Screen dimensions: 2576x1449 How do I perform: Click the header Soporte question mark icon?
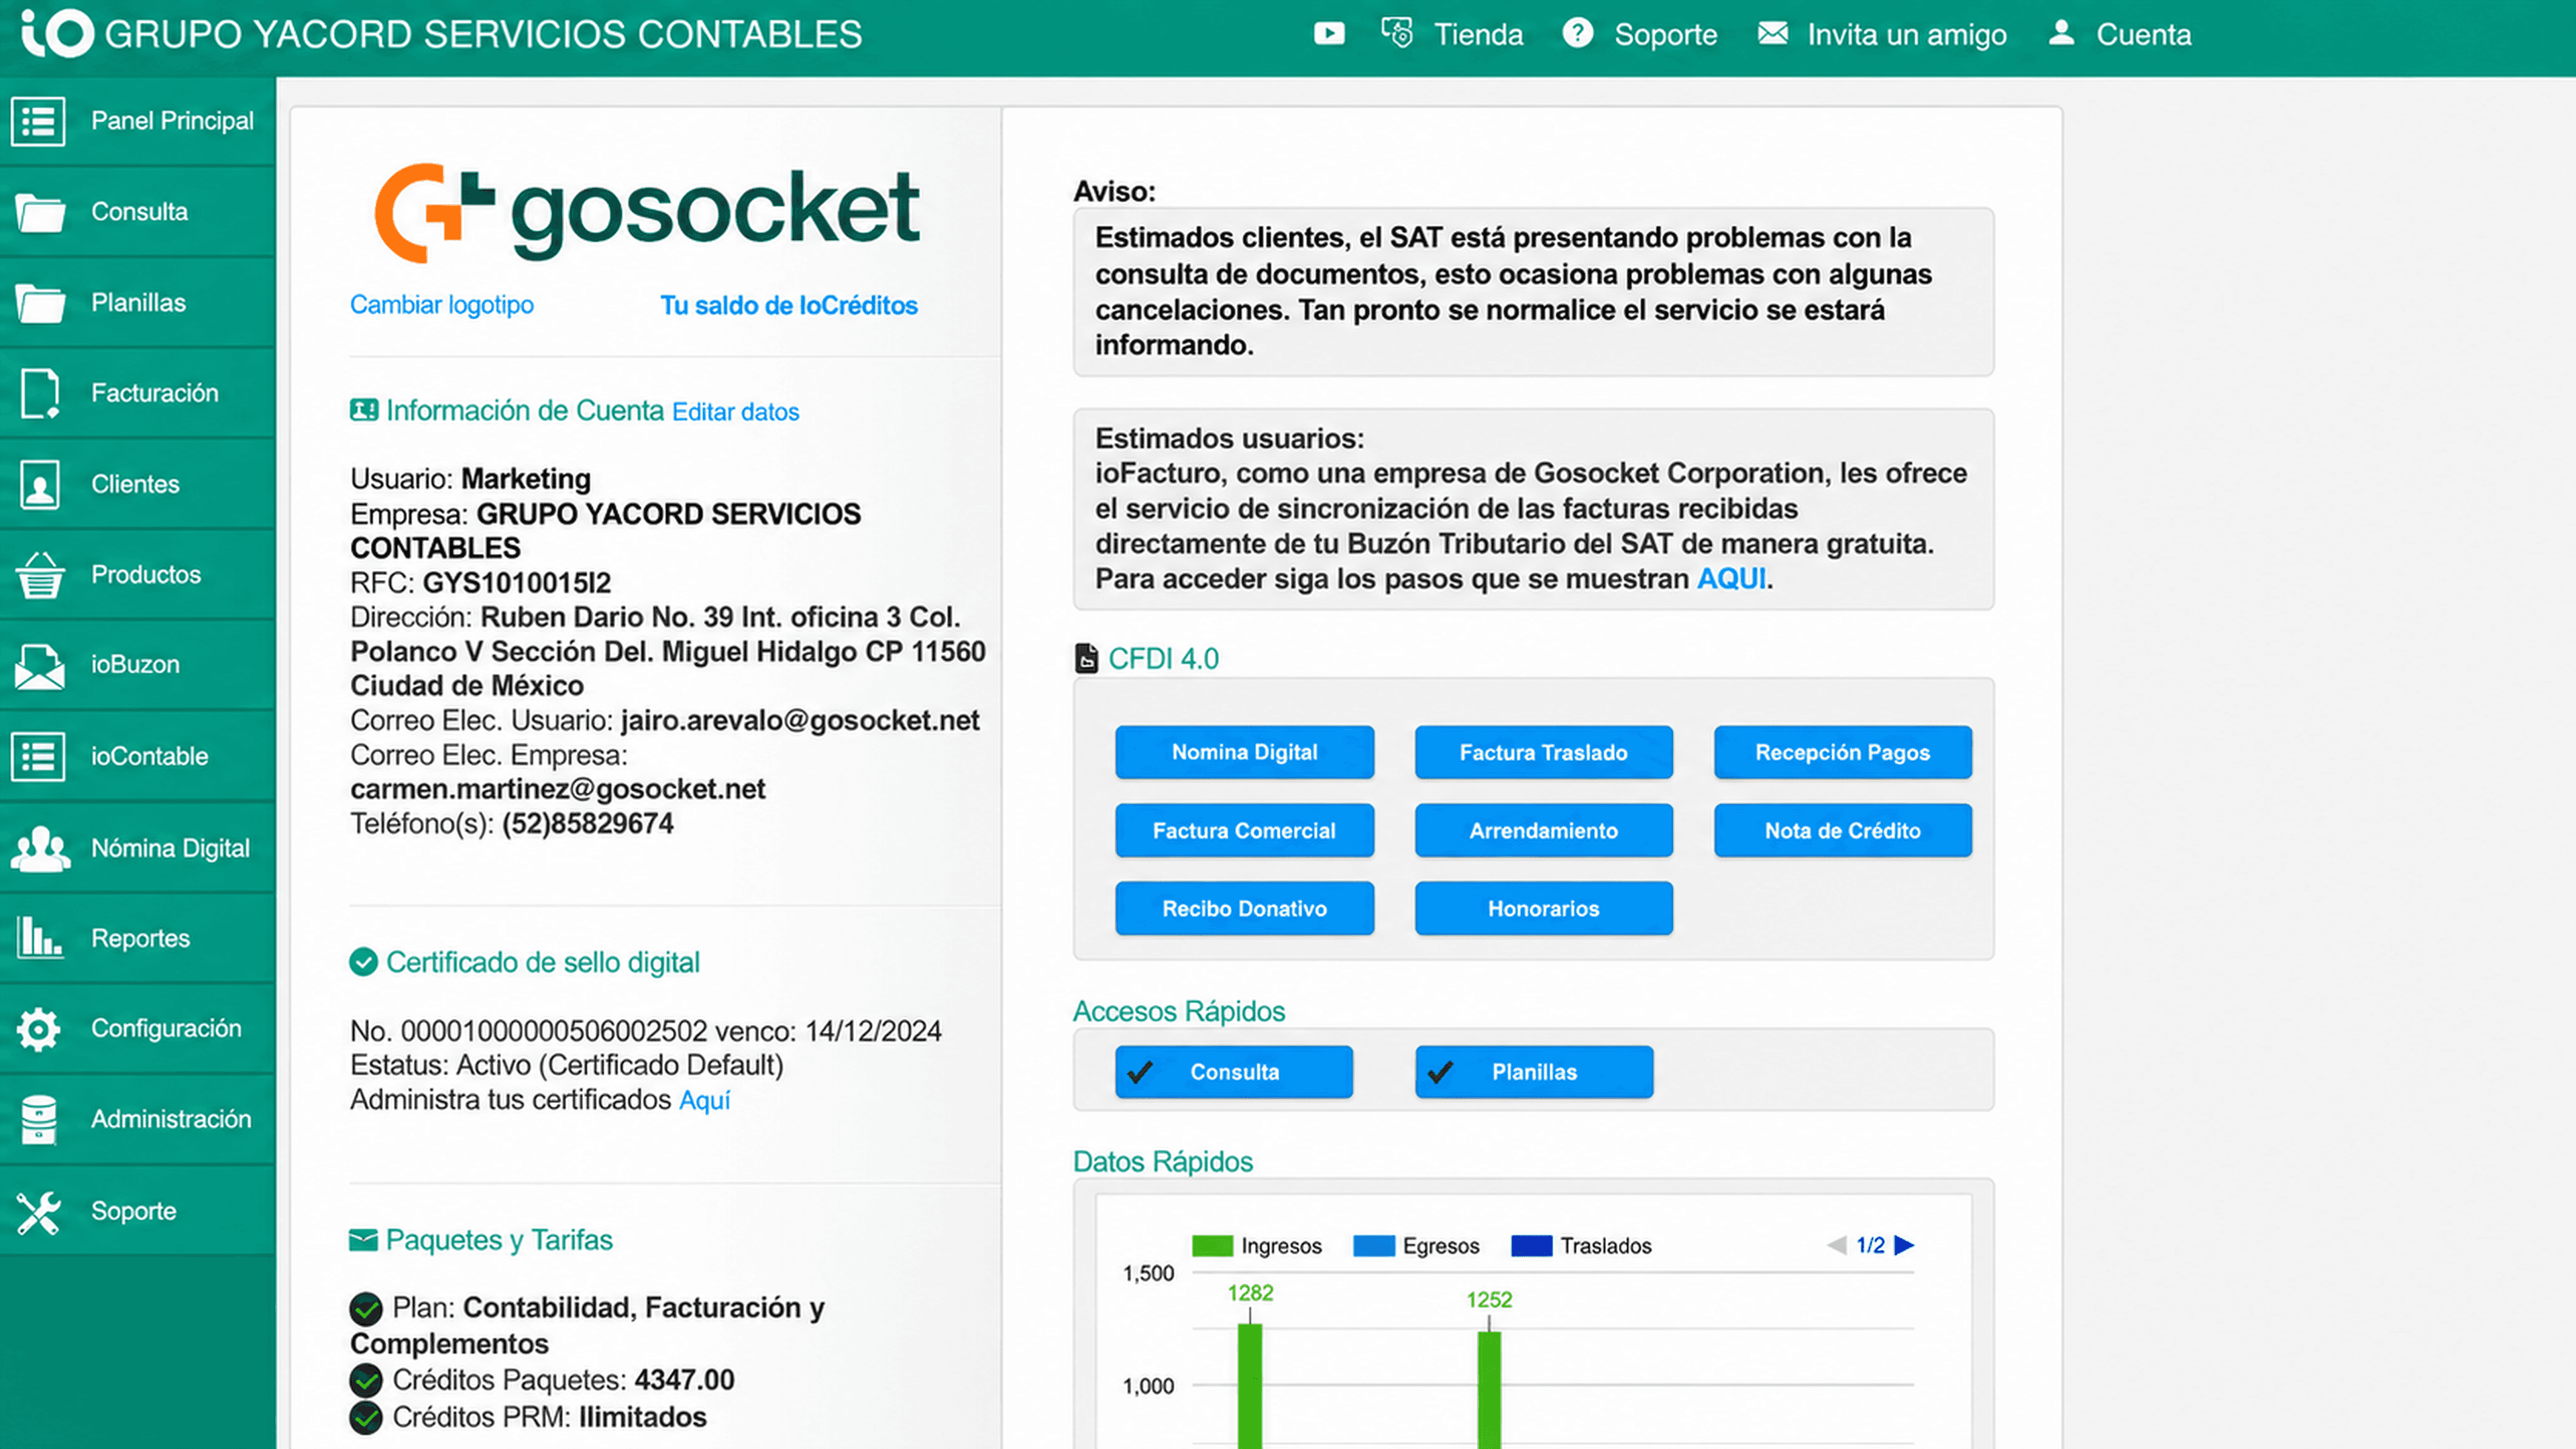point(1578,33)
